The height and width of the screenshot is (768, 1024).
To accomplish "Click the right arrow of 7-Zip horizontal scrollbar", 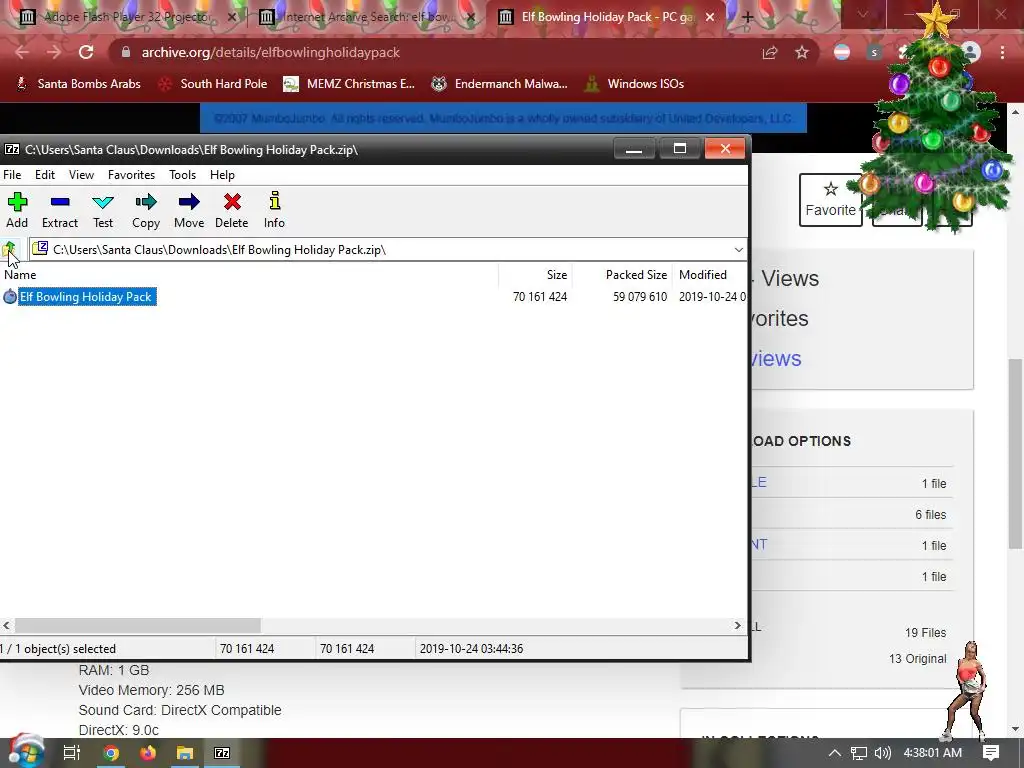I will click(x=738, y=626).
